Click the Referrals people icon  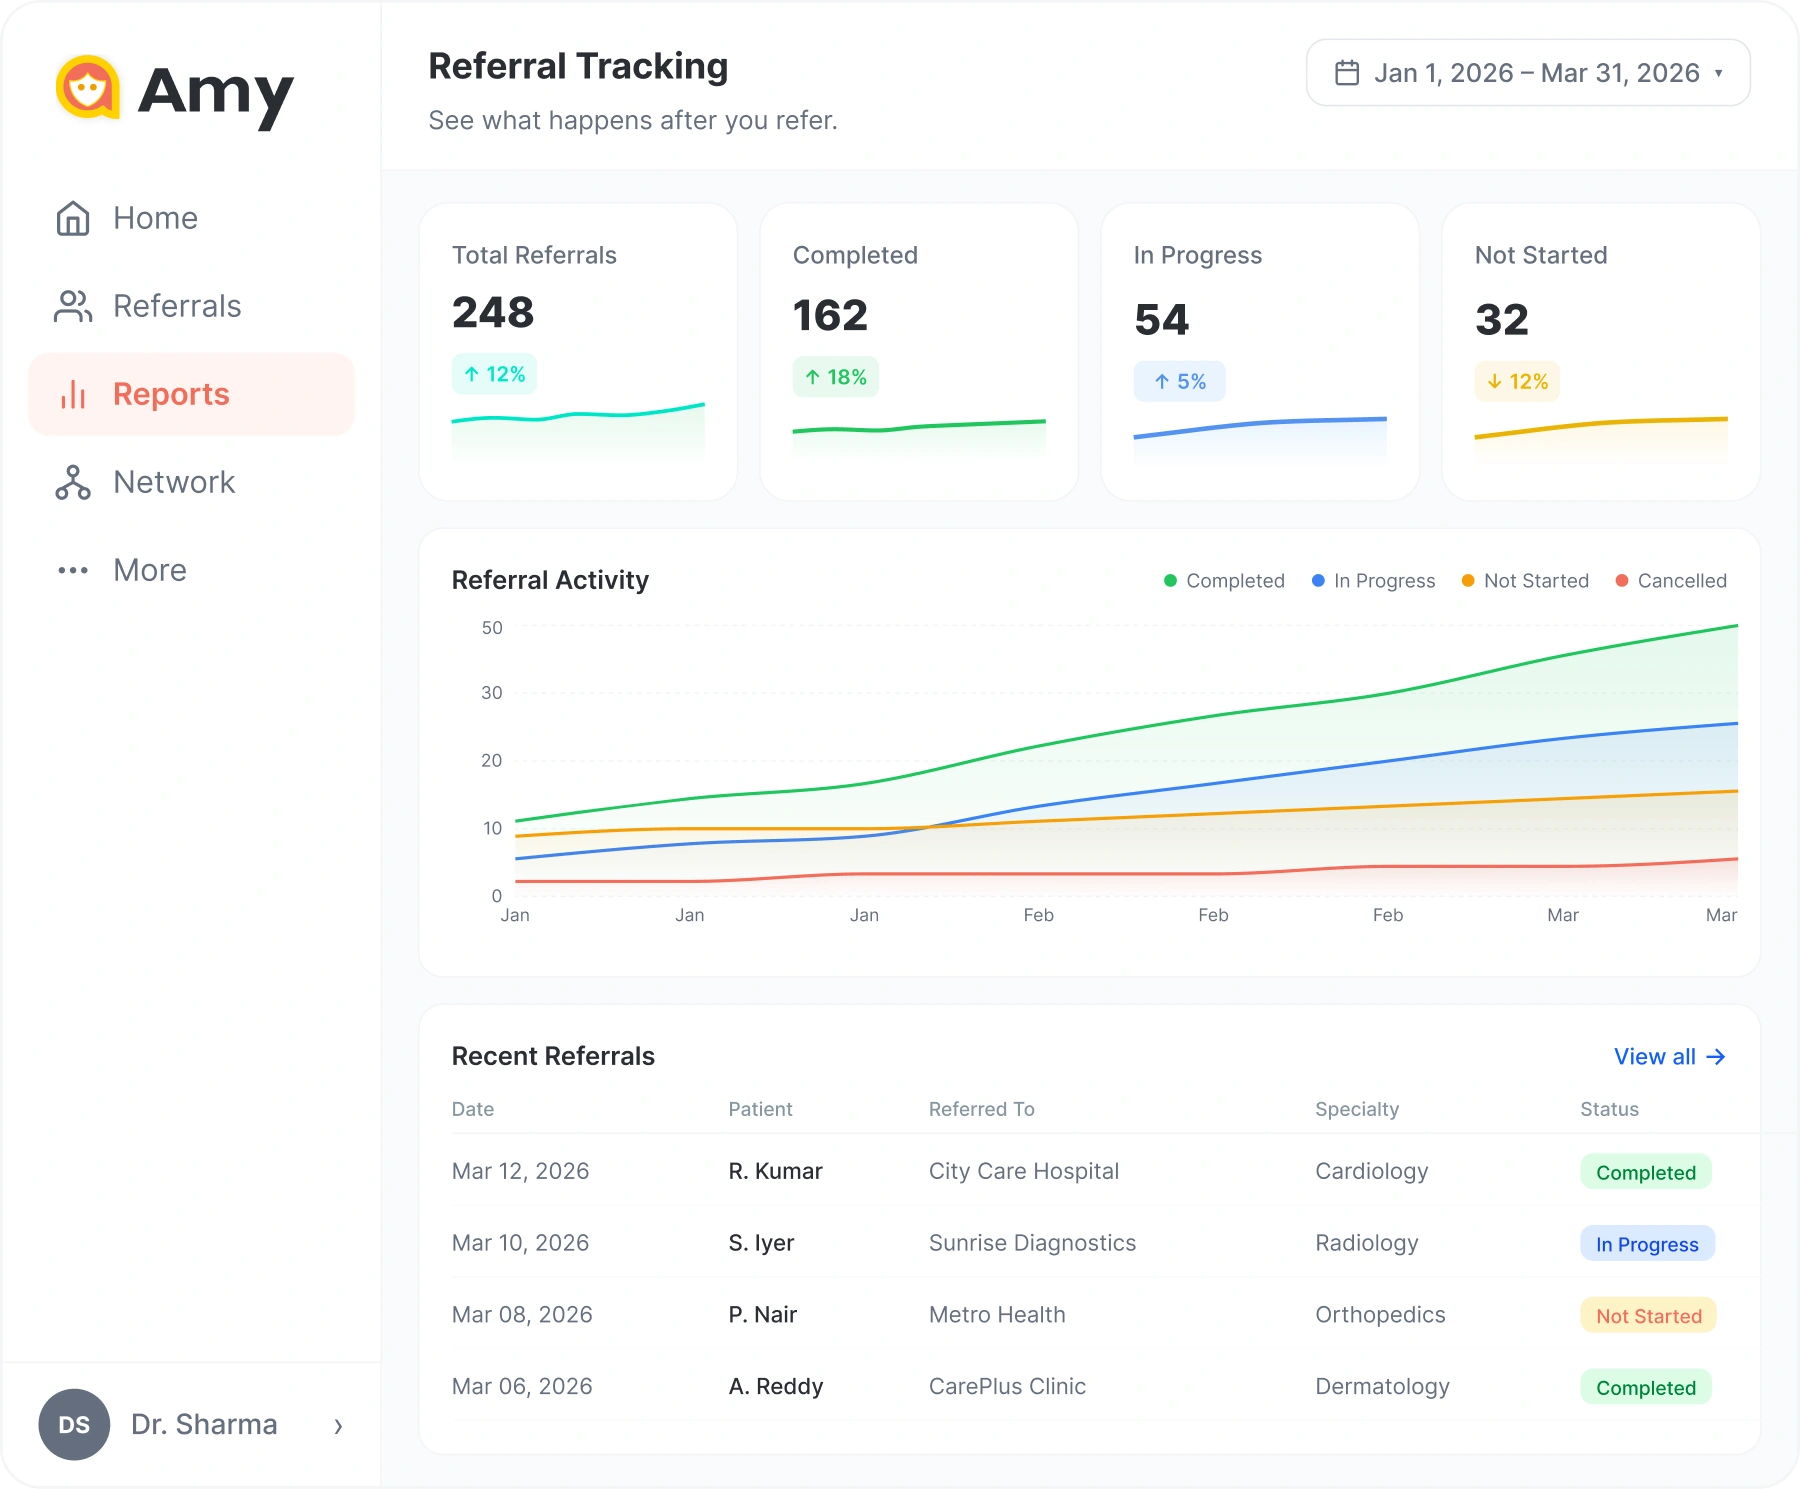(73, 306)
